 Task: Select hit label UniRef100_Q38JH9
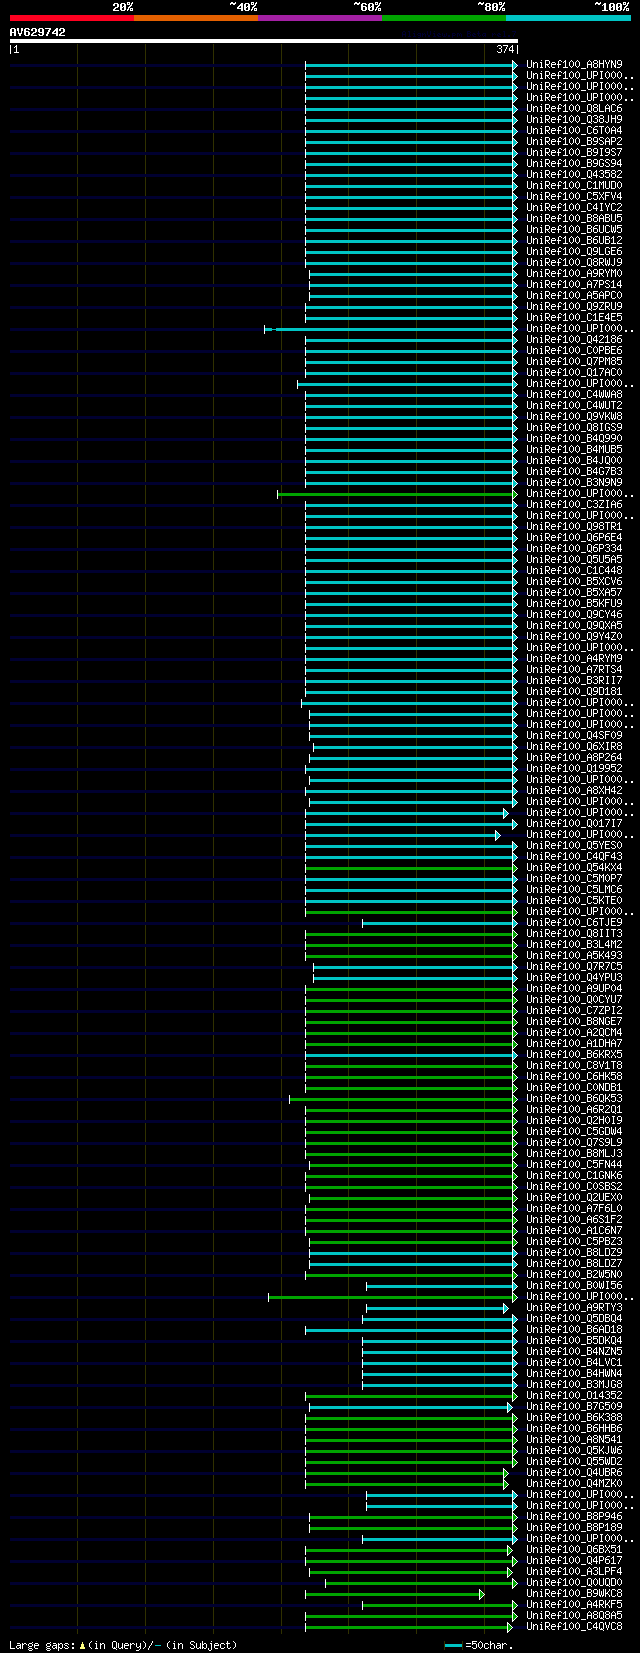pos(574,120)
